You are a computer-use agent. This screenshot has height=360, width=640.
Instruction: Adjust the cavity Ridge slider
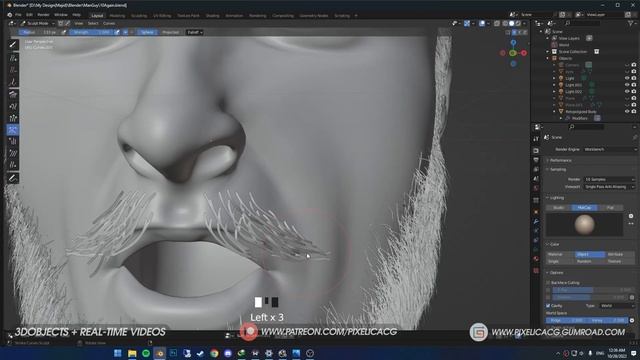click(566, 320)
